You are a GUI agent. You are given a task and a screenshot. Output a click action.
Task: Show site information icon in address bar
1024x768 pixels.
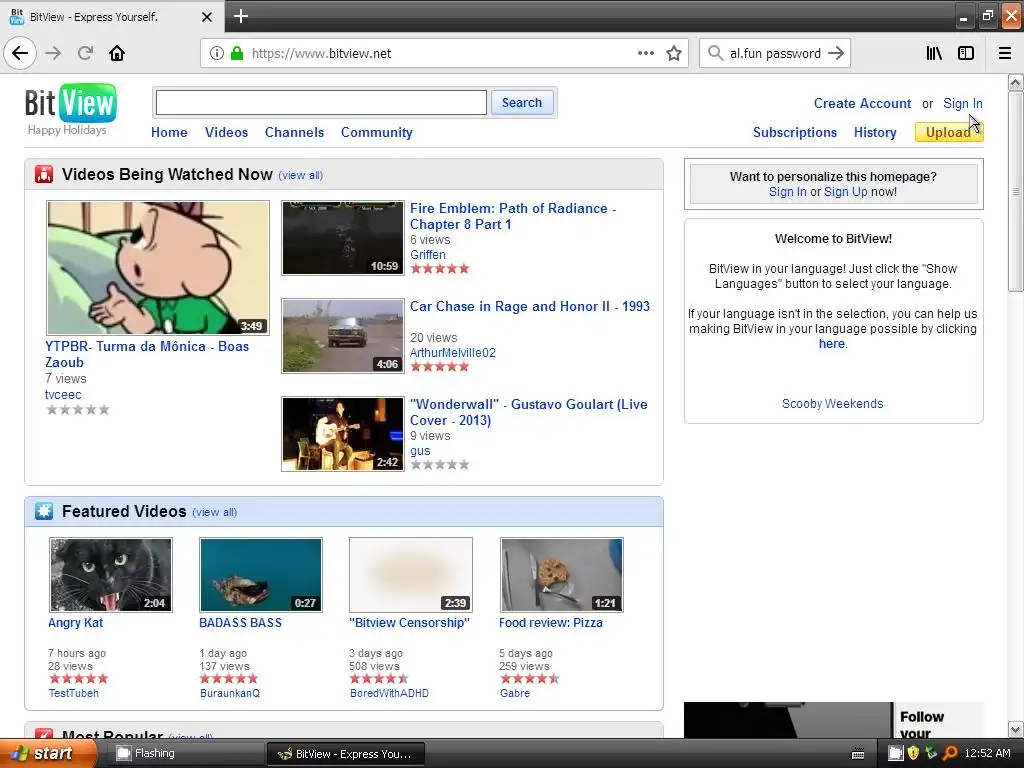pyautogui.click(x=216, y=53)
